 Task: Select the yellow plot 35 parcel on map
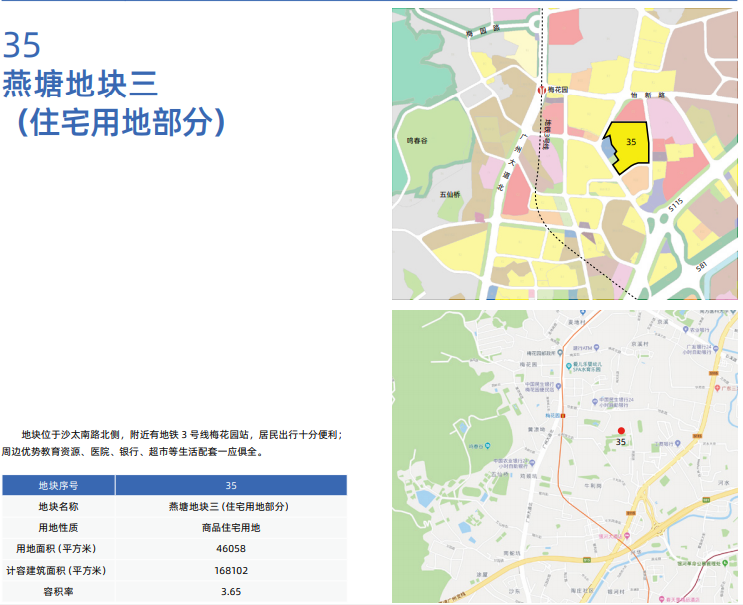click(x=628, y=145)
